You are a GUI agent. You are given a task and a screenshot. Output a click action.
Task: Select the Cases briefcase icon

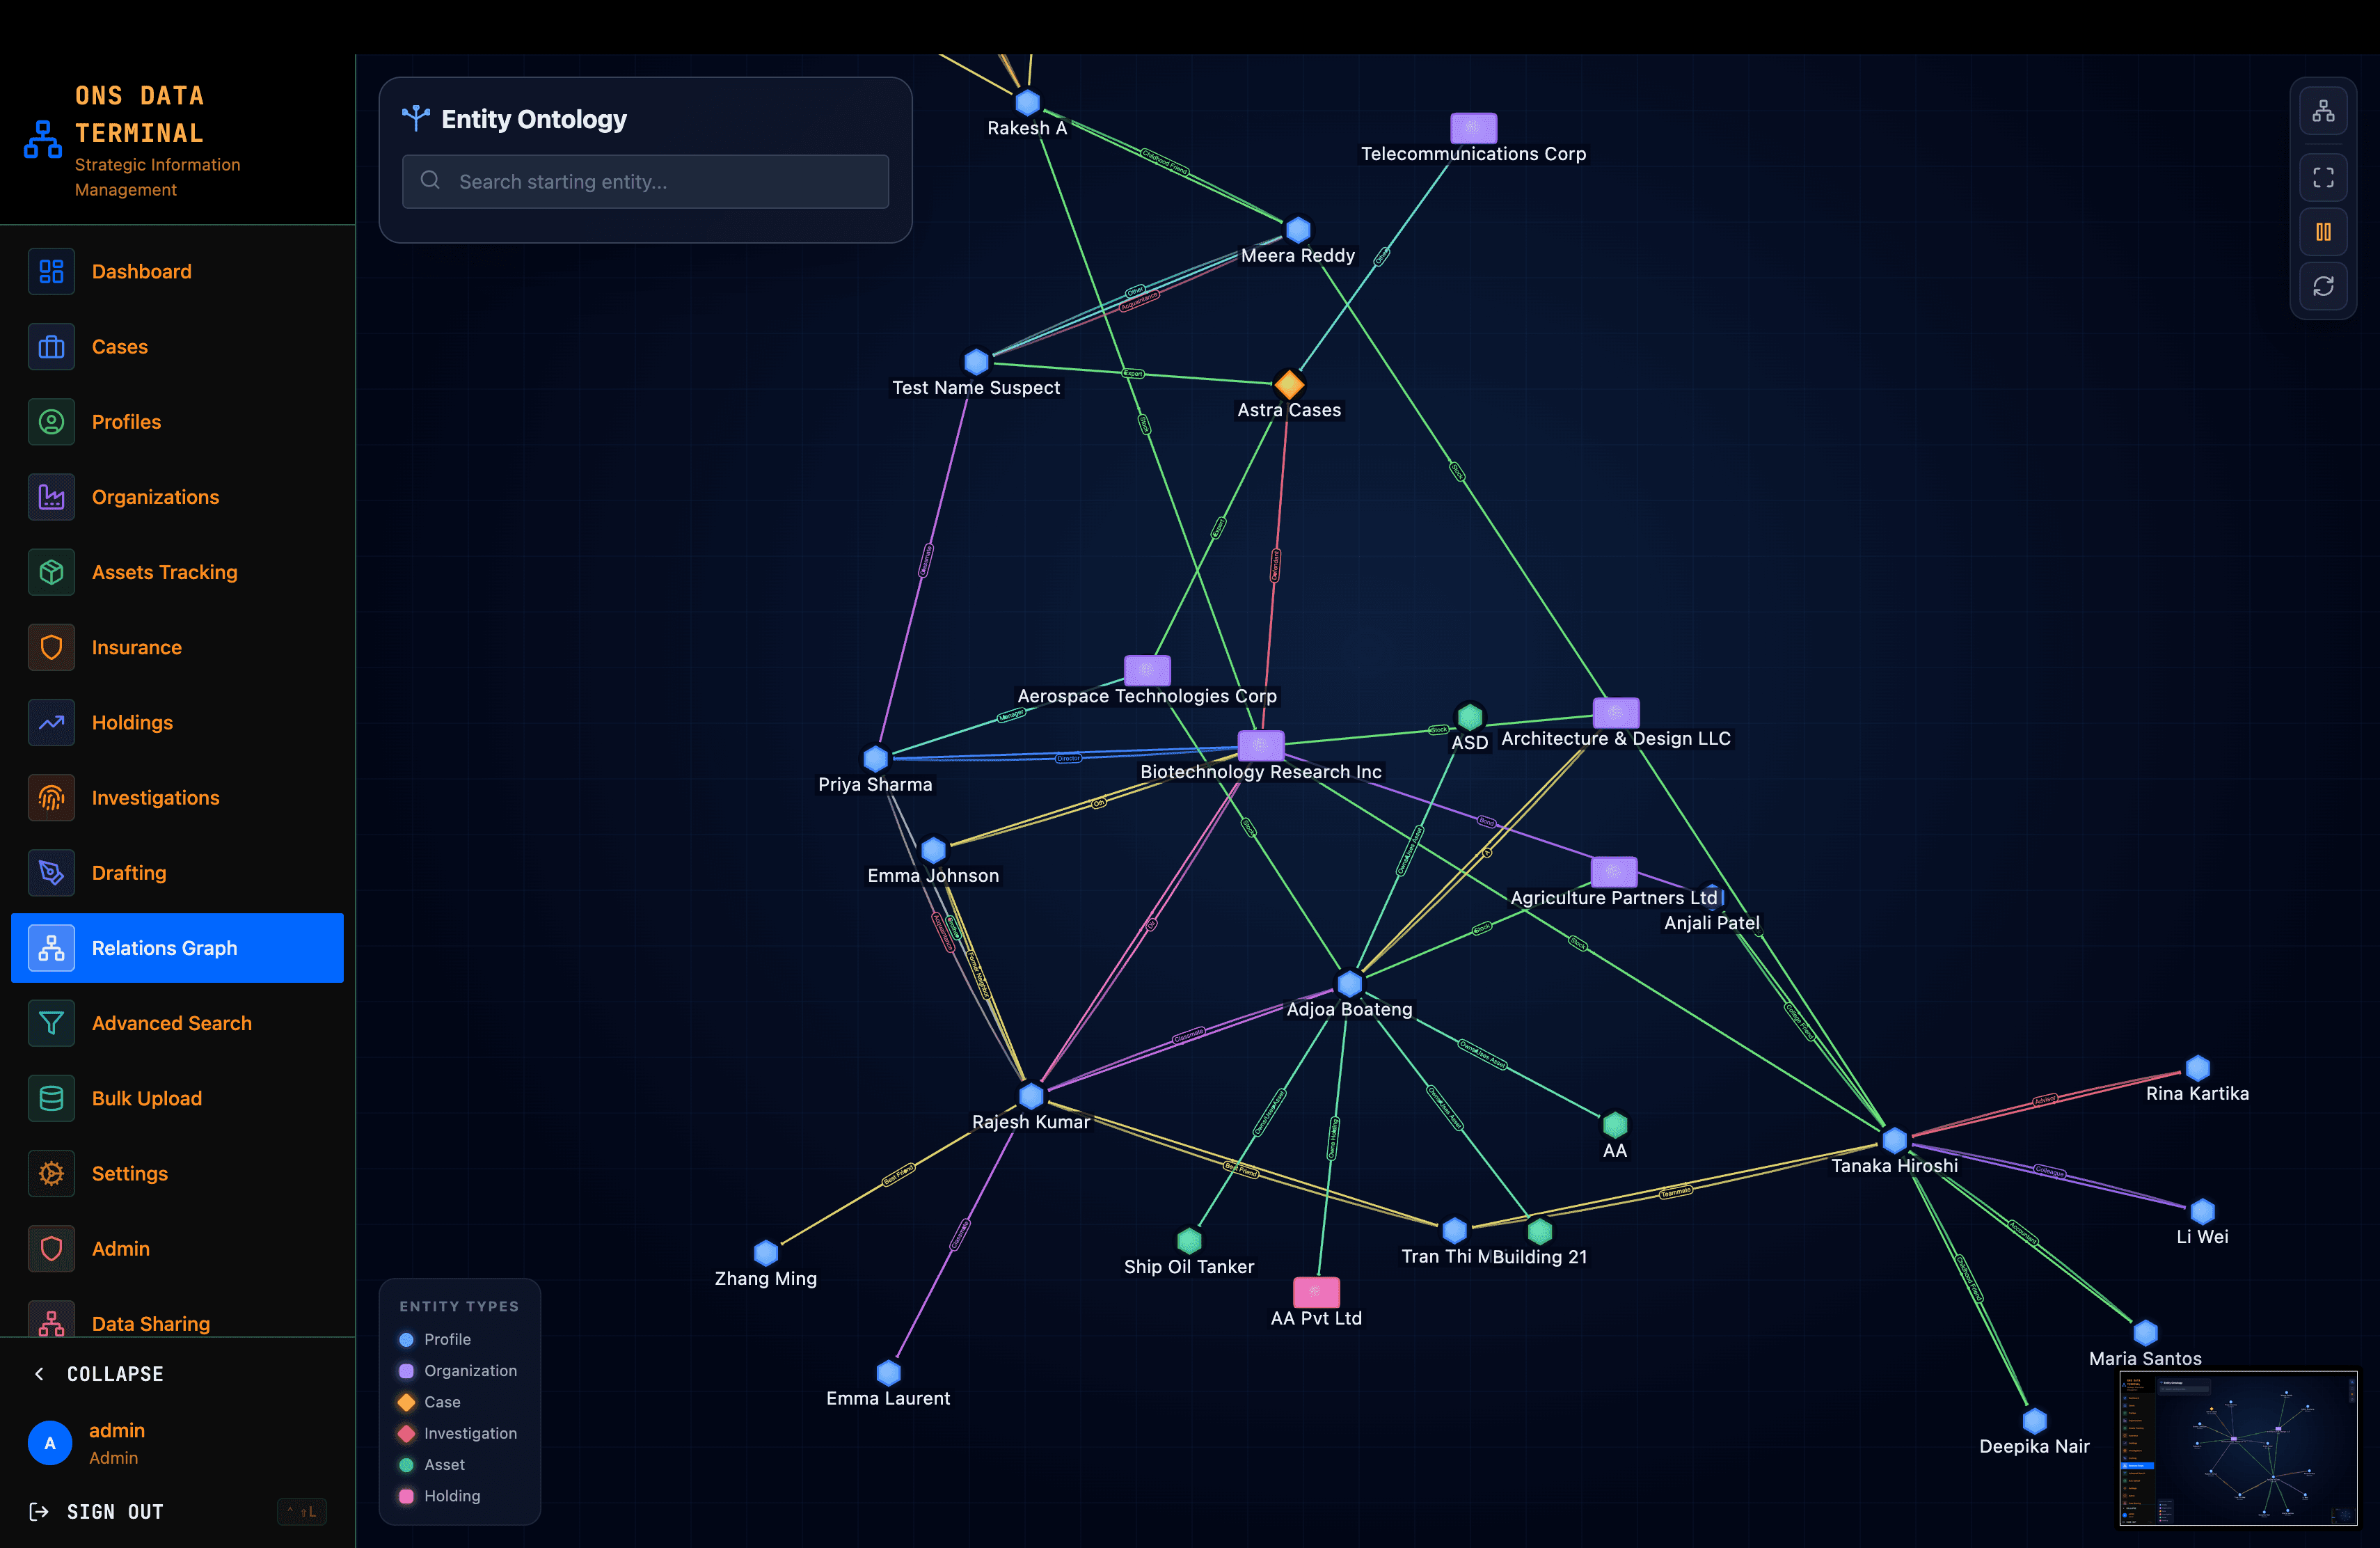[51, 346]
